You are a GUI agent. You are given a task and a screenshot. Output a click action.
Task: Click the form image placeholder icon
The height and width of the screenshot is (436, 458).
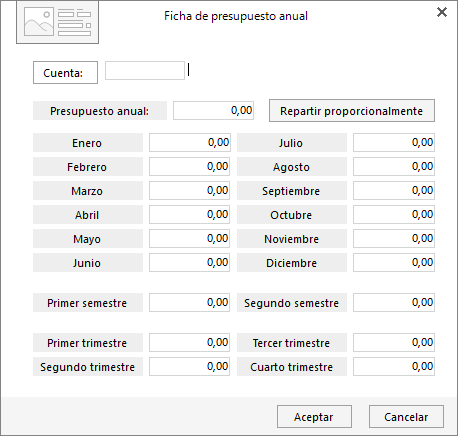(x=57, y=22)
